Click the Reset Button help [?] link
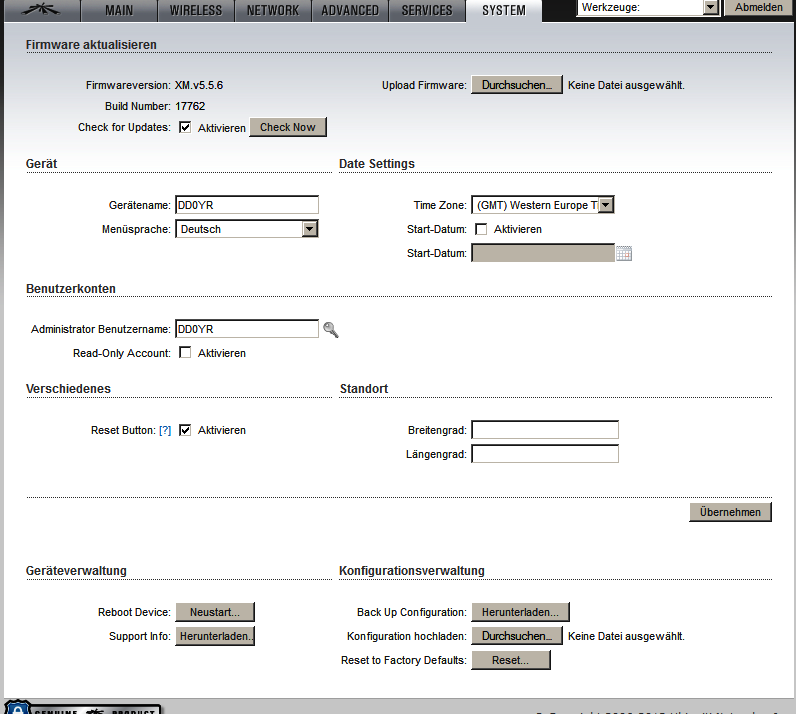 pos(165,430)
